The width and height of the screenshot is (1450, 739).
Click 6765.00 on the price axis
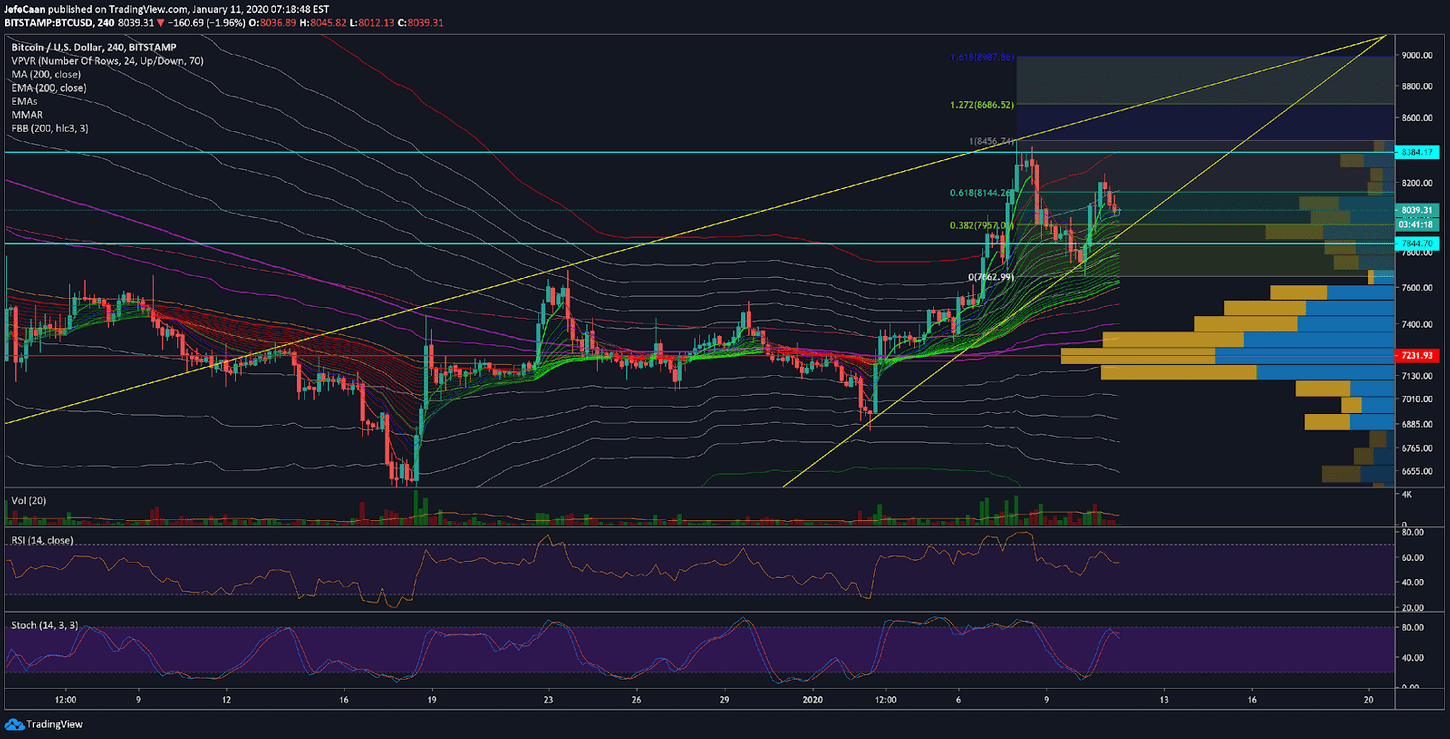[1417, 447]
